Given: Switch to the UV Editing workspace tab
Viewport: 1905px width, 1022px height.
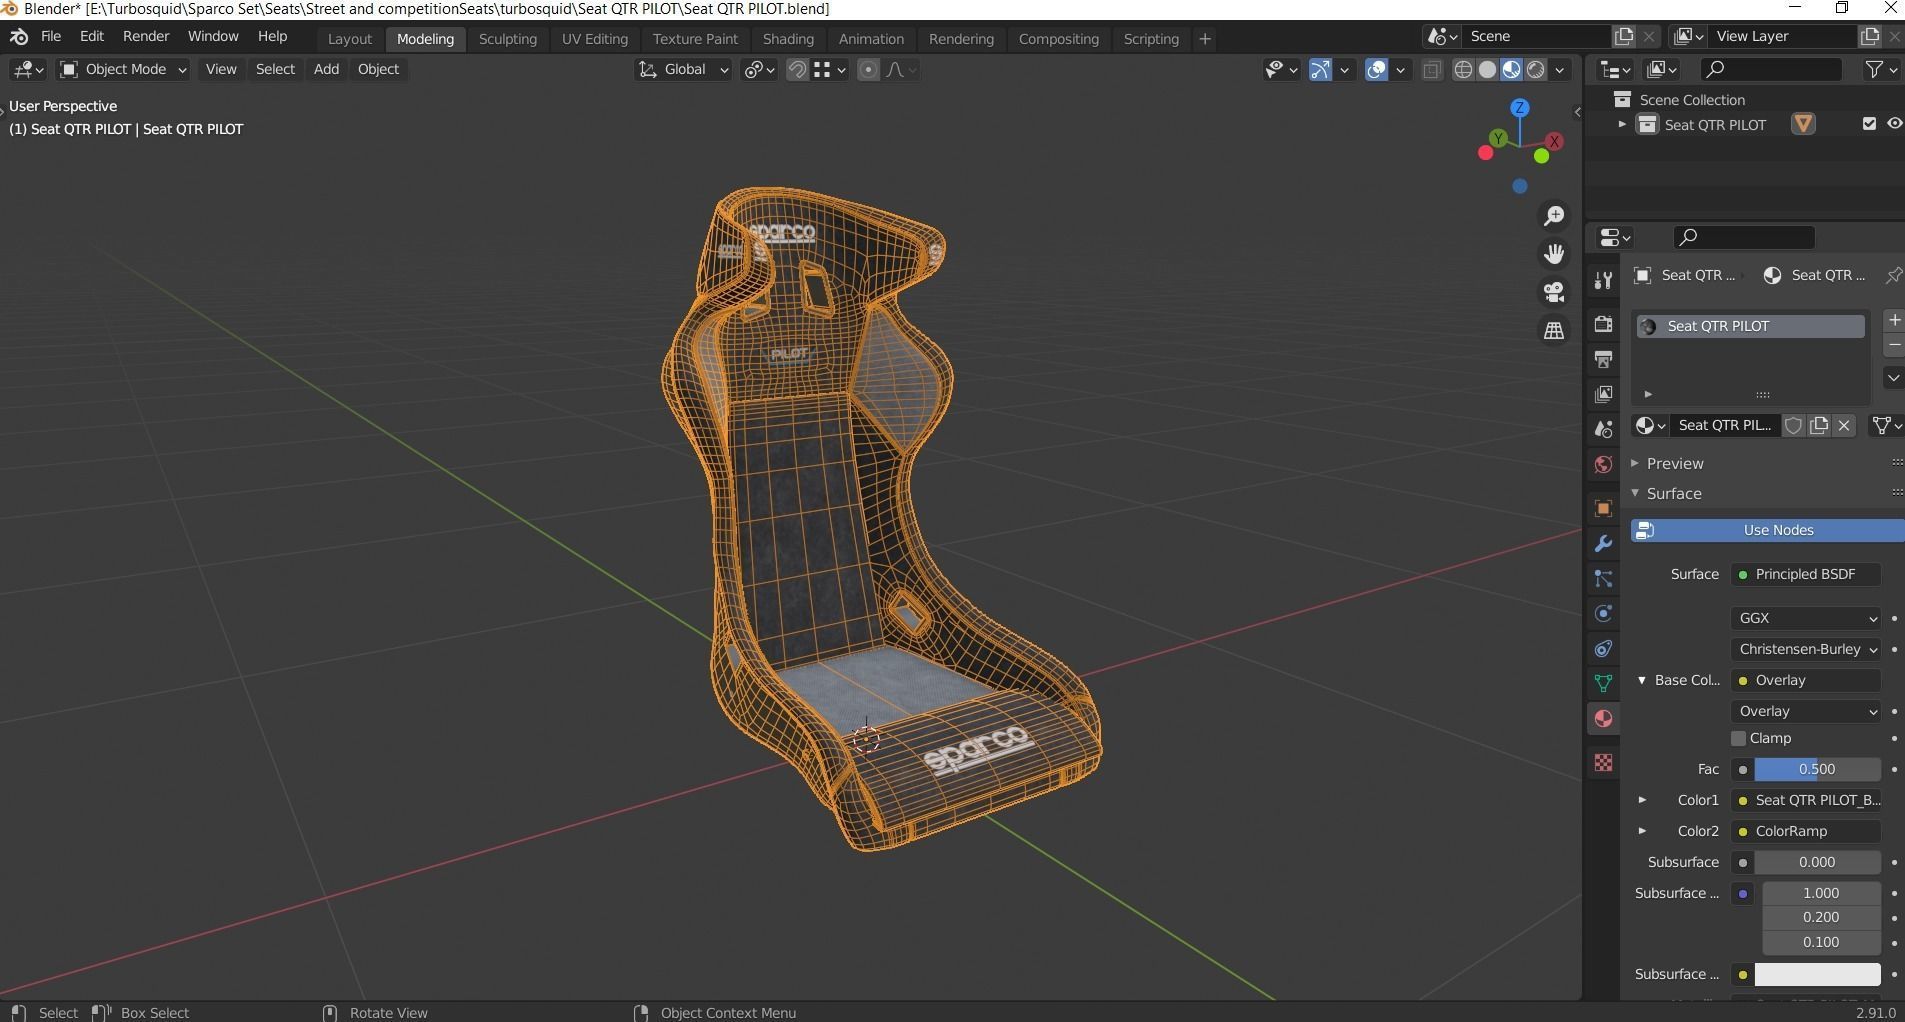Looking at the screenshot, I should [x=595, y=39].
